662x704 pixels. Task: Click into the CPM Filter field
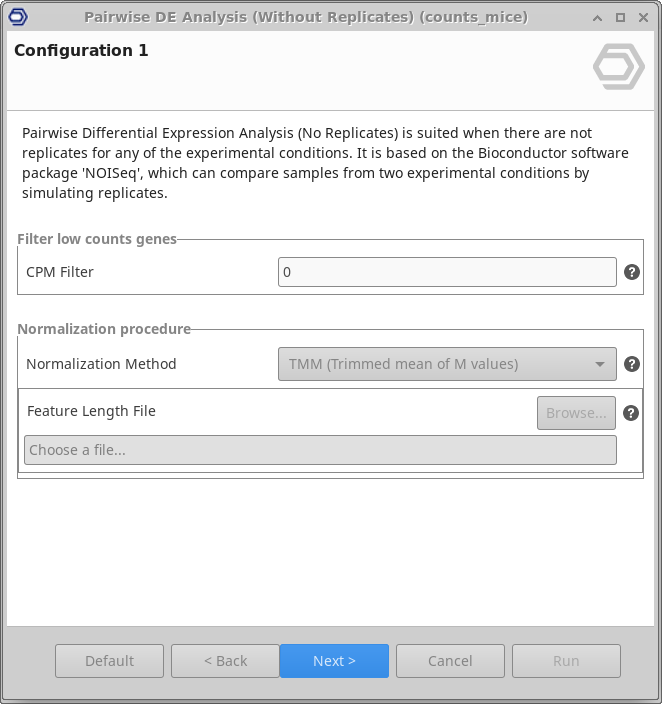pos(446,272)
